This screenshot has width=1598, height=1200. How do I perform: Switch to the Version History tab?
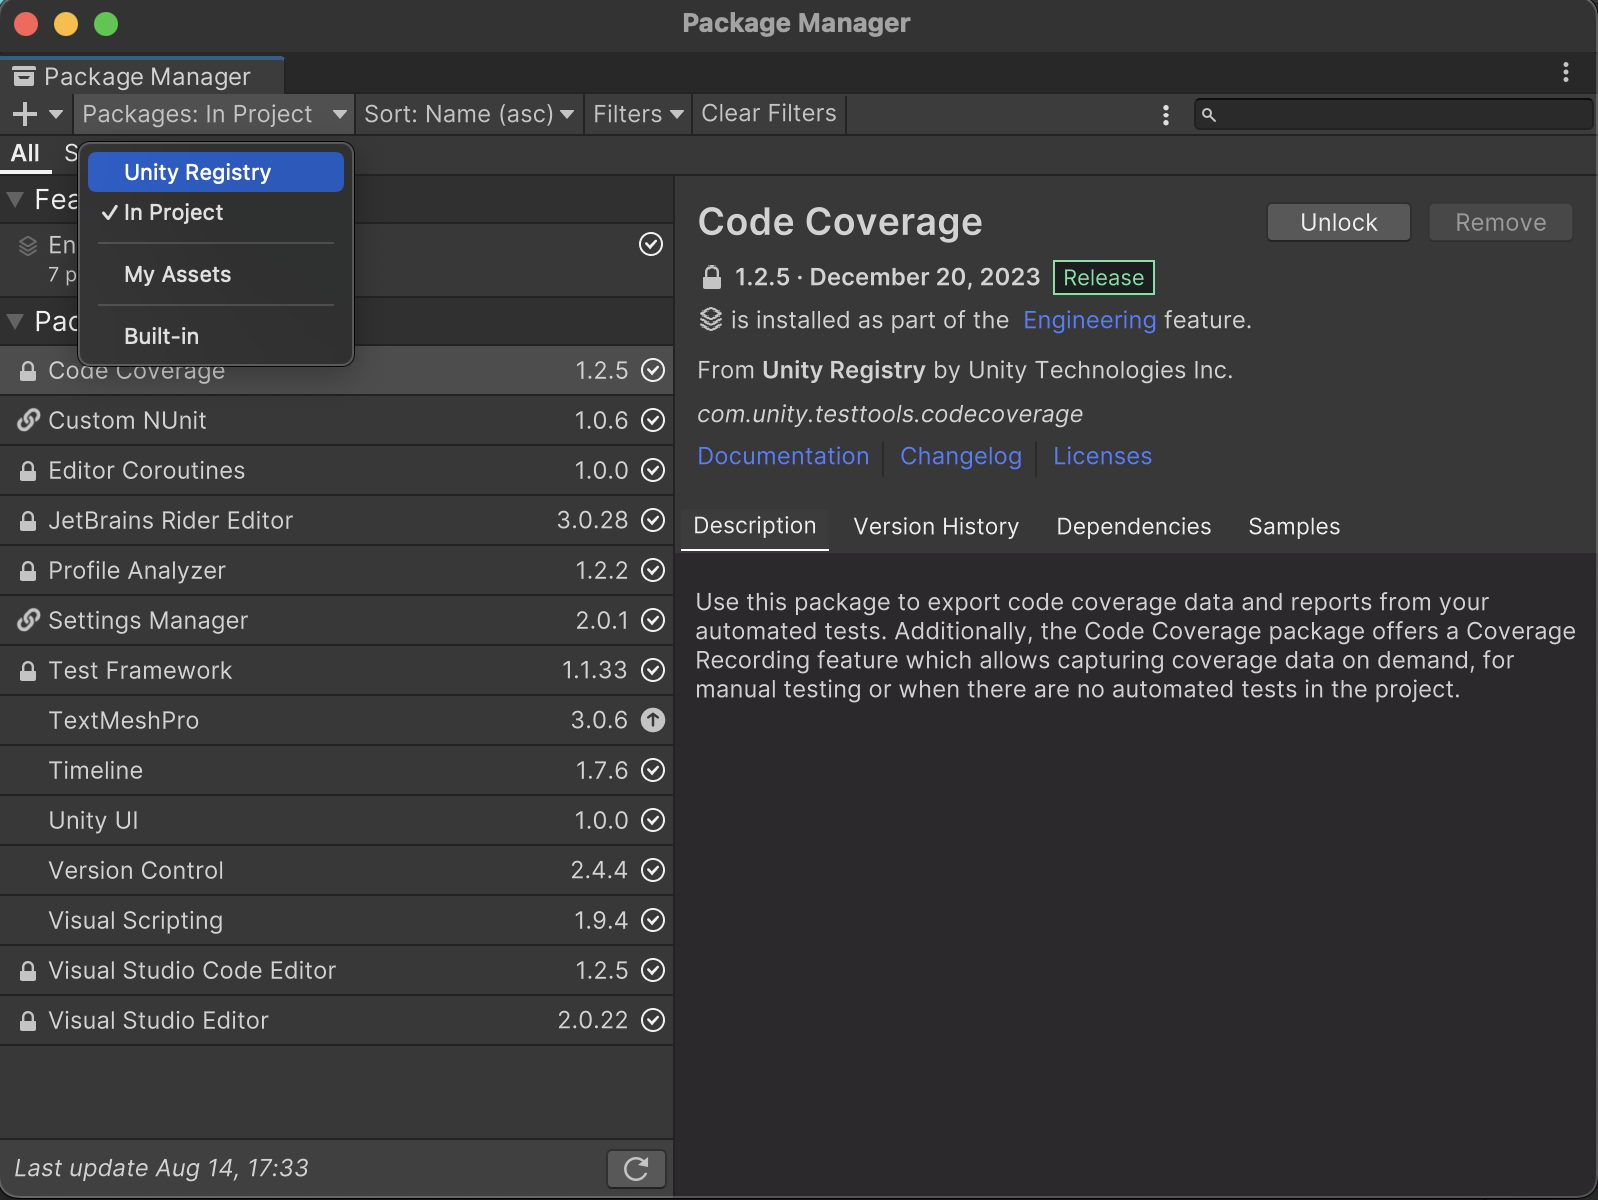coord(935,527)
